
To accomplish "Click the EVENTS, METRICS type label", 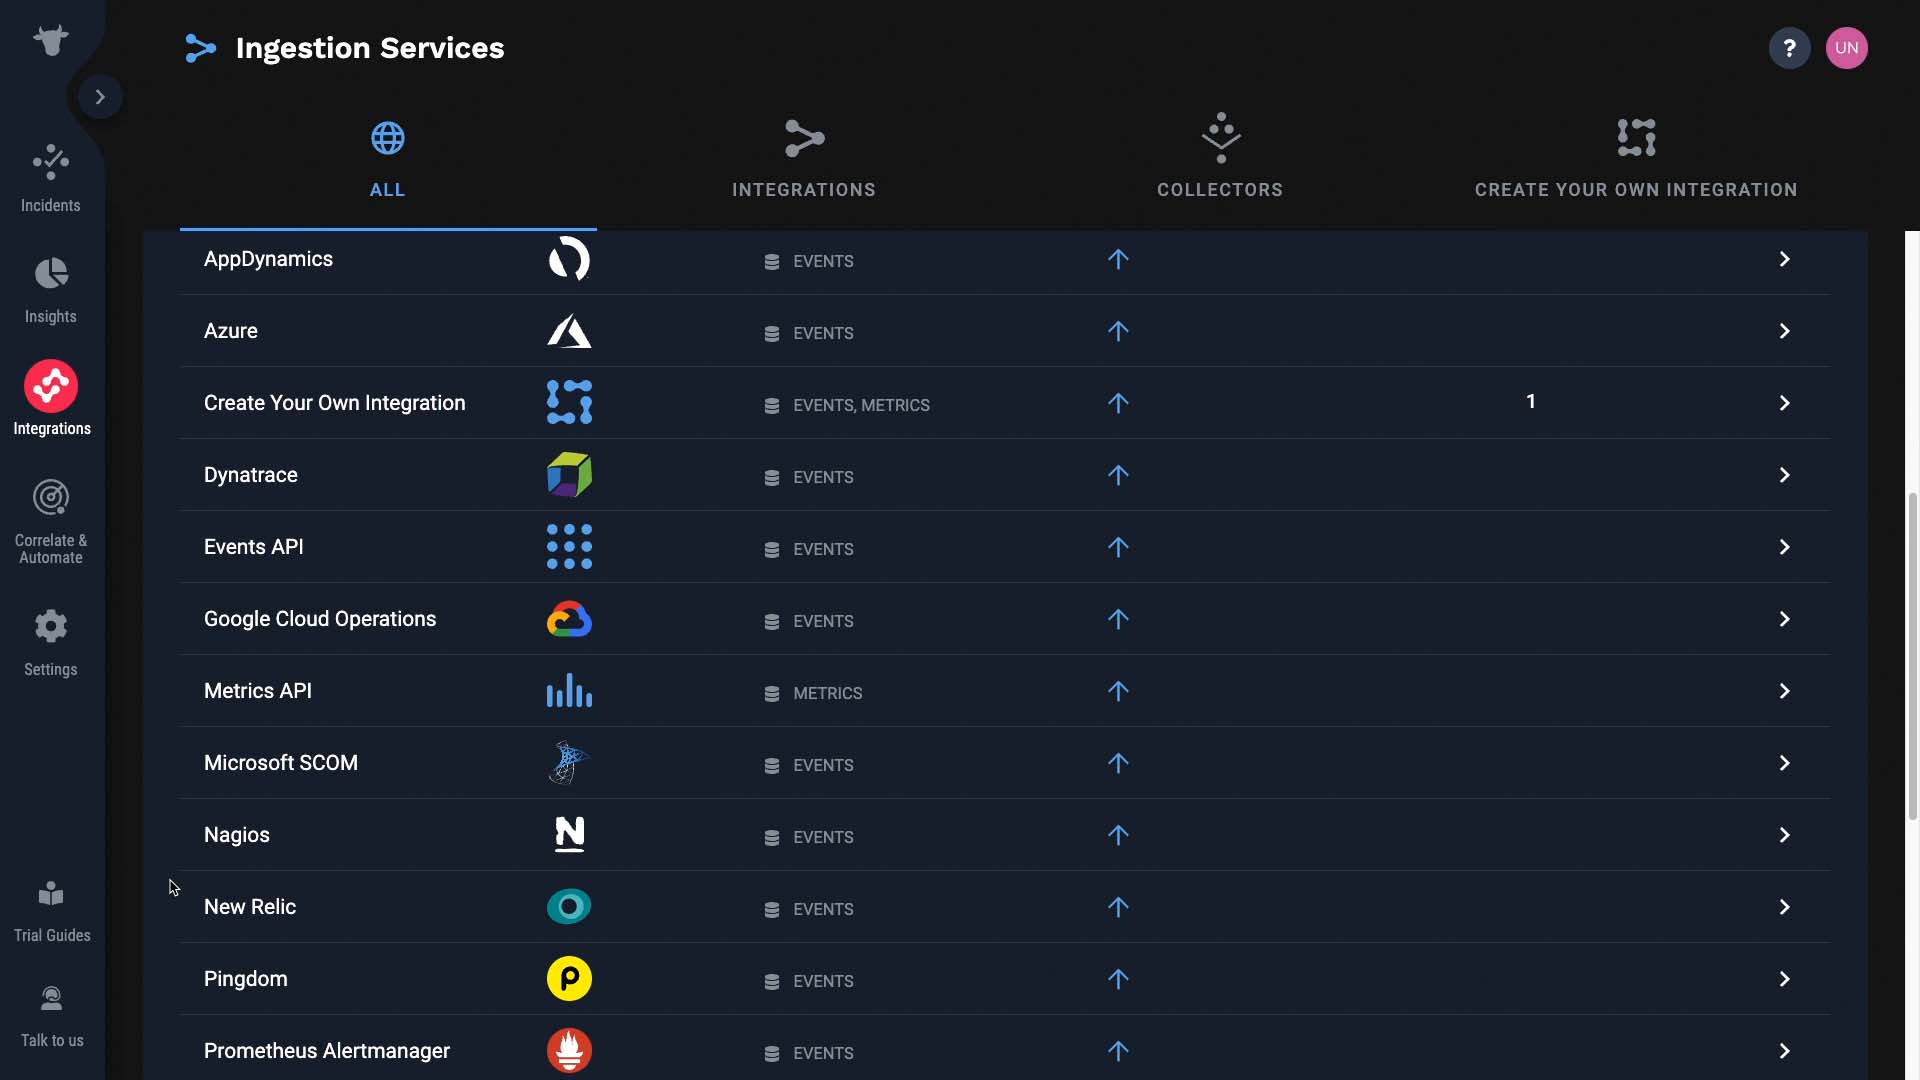I will 861,405.
